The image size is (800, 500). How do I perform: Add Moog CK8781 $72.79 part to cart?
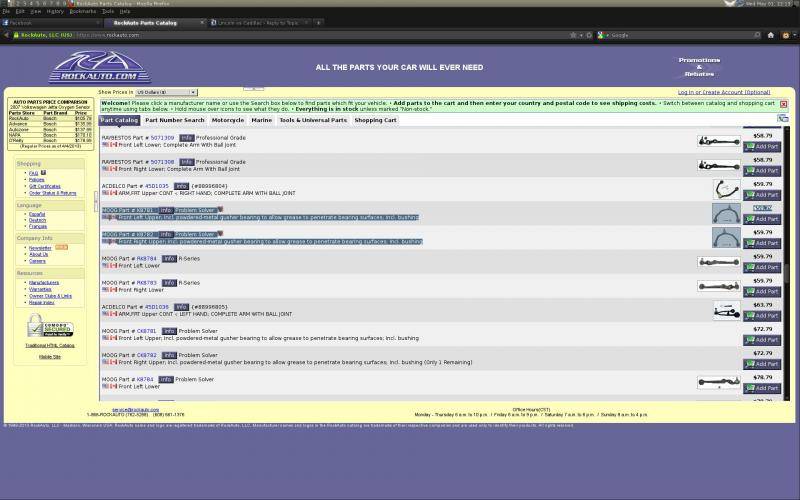(762, 340)
